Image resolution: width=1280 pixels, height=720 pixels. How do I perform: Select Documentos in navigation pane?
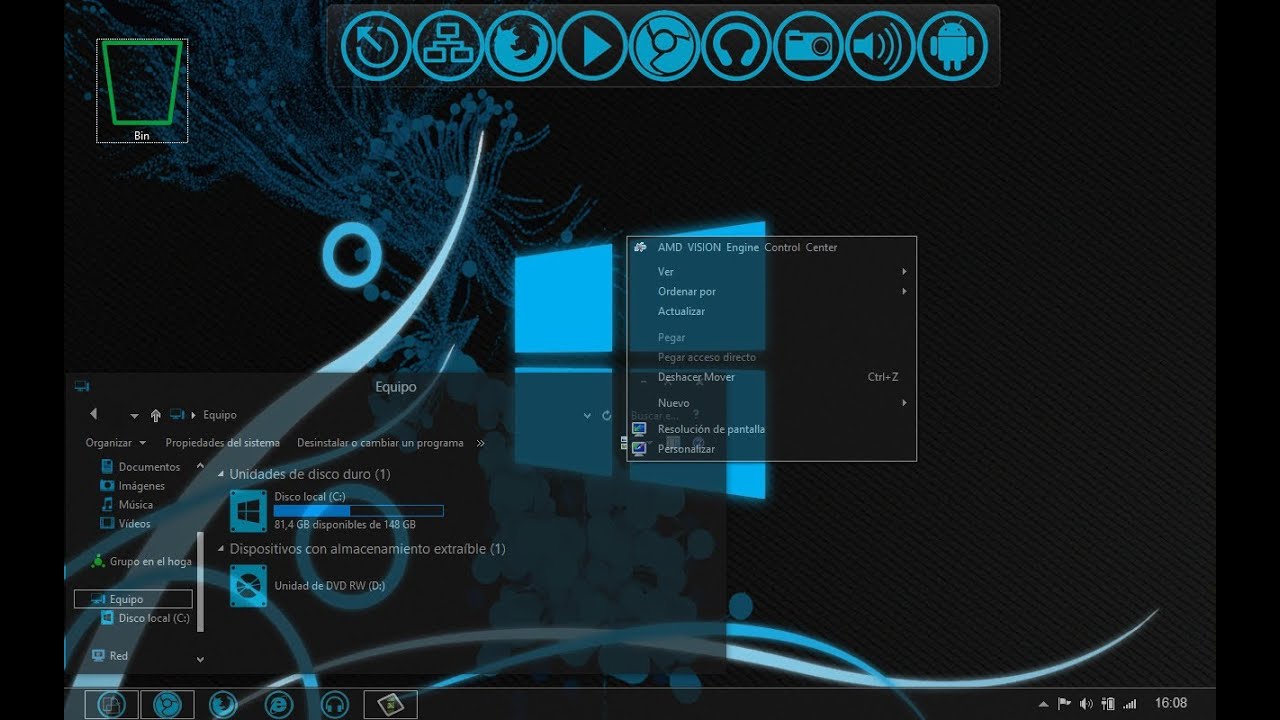point(141,467)
